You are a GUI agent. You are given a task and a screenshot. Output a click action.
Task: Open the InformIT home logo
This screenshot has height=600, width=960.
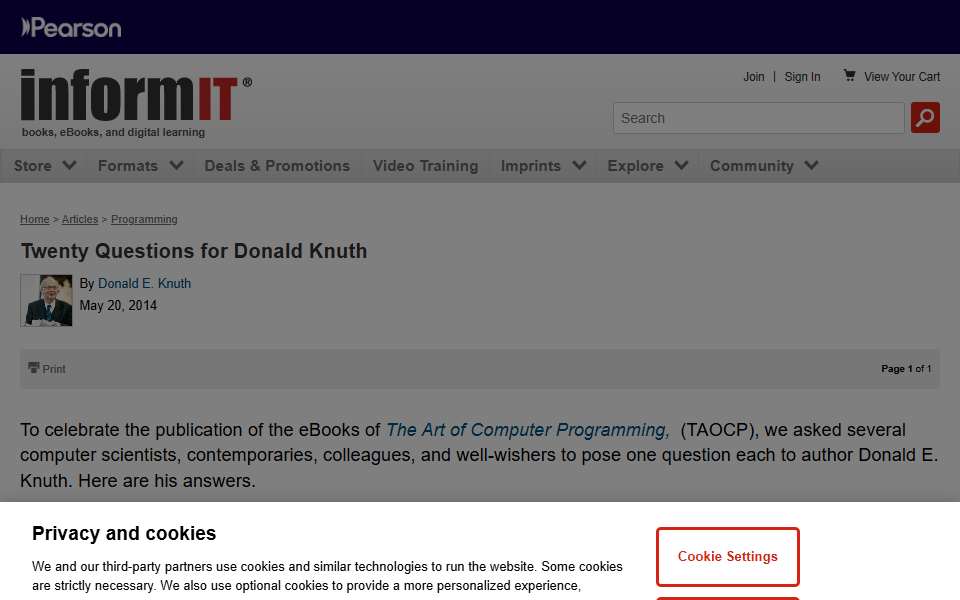(x=136, y=95)
